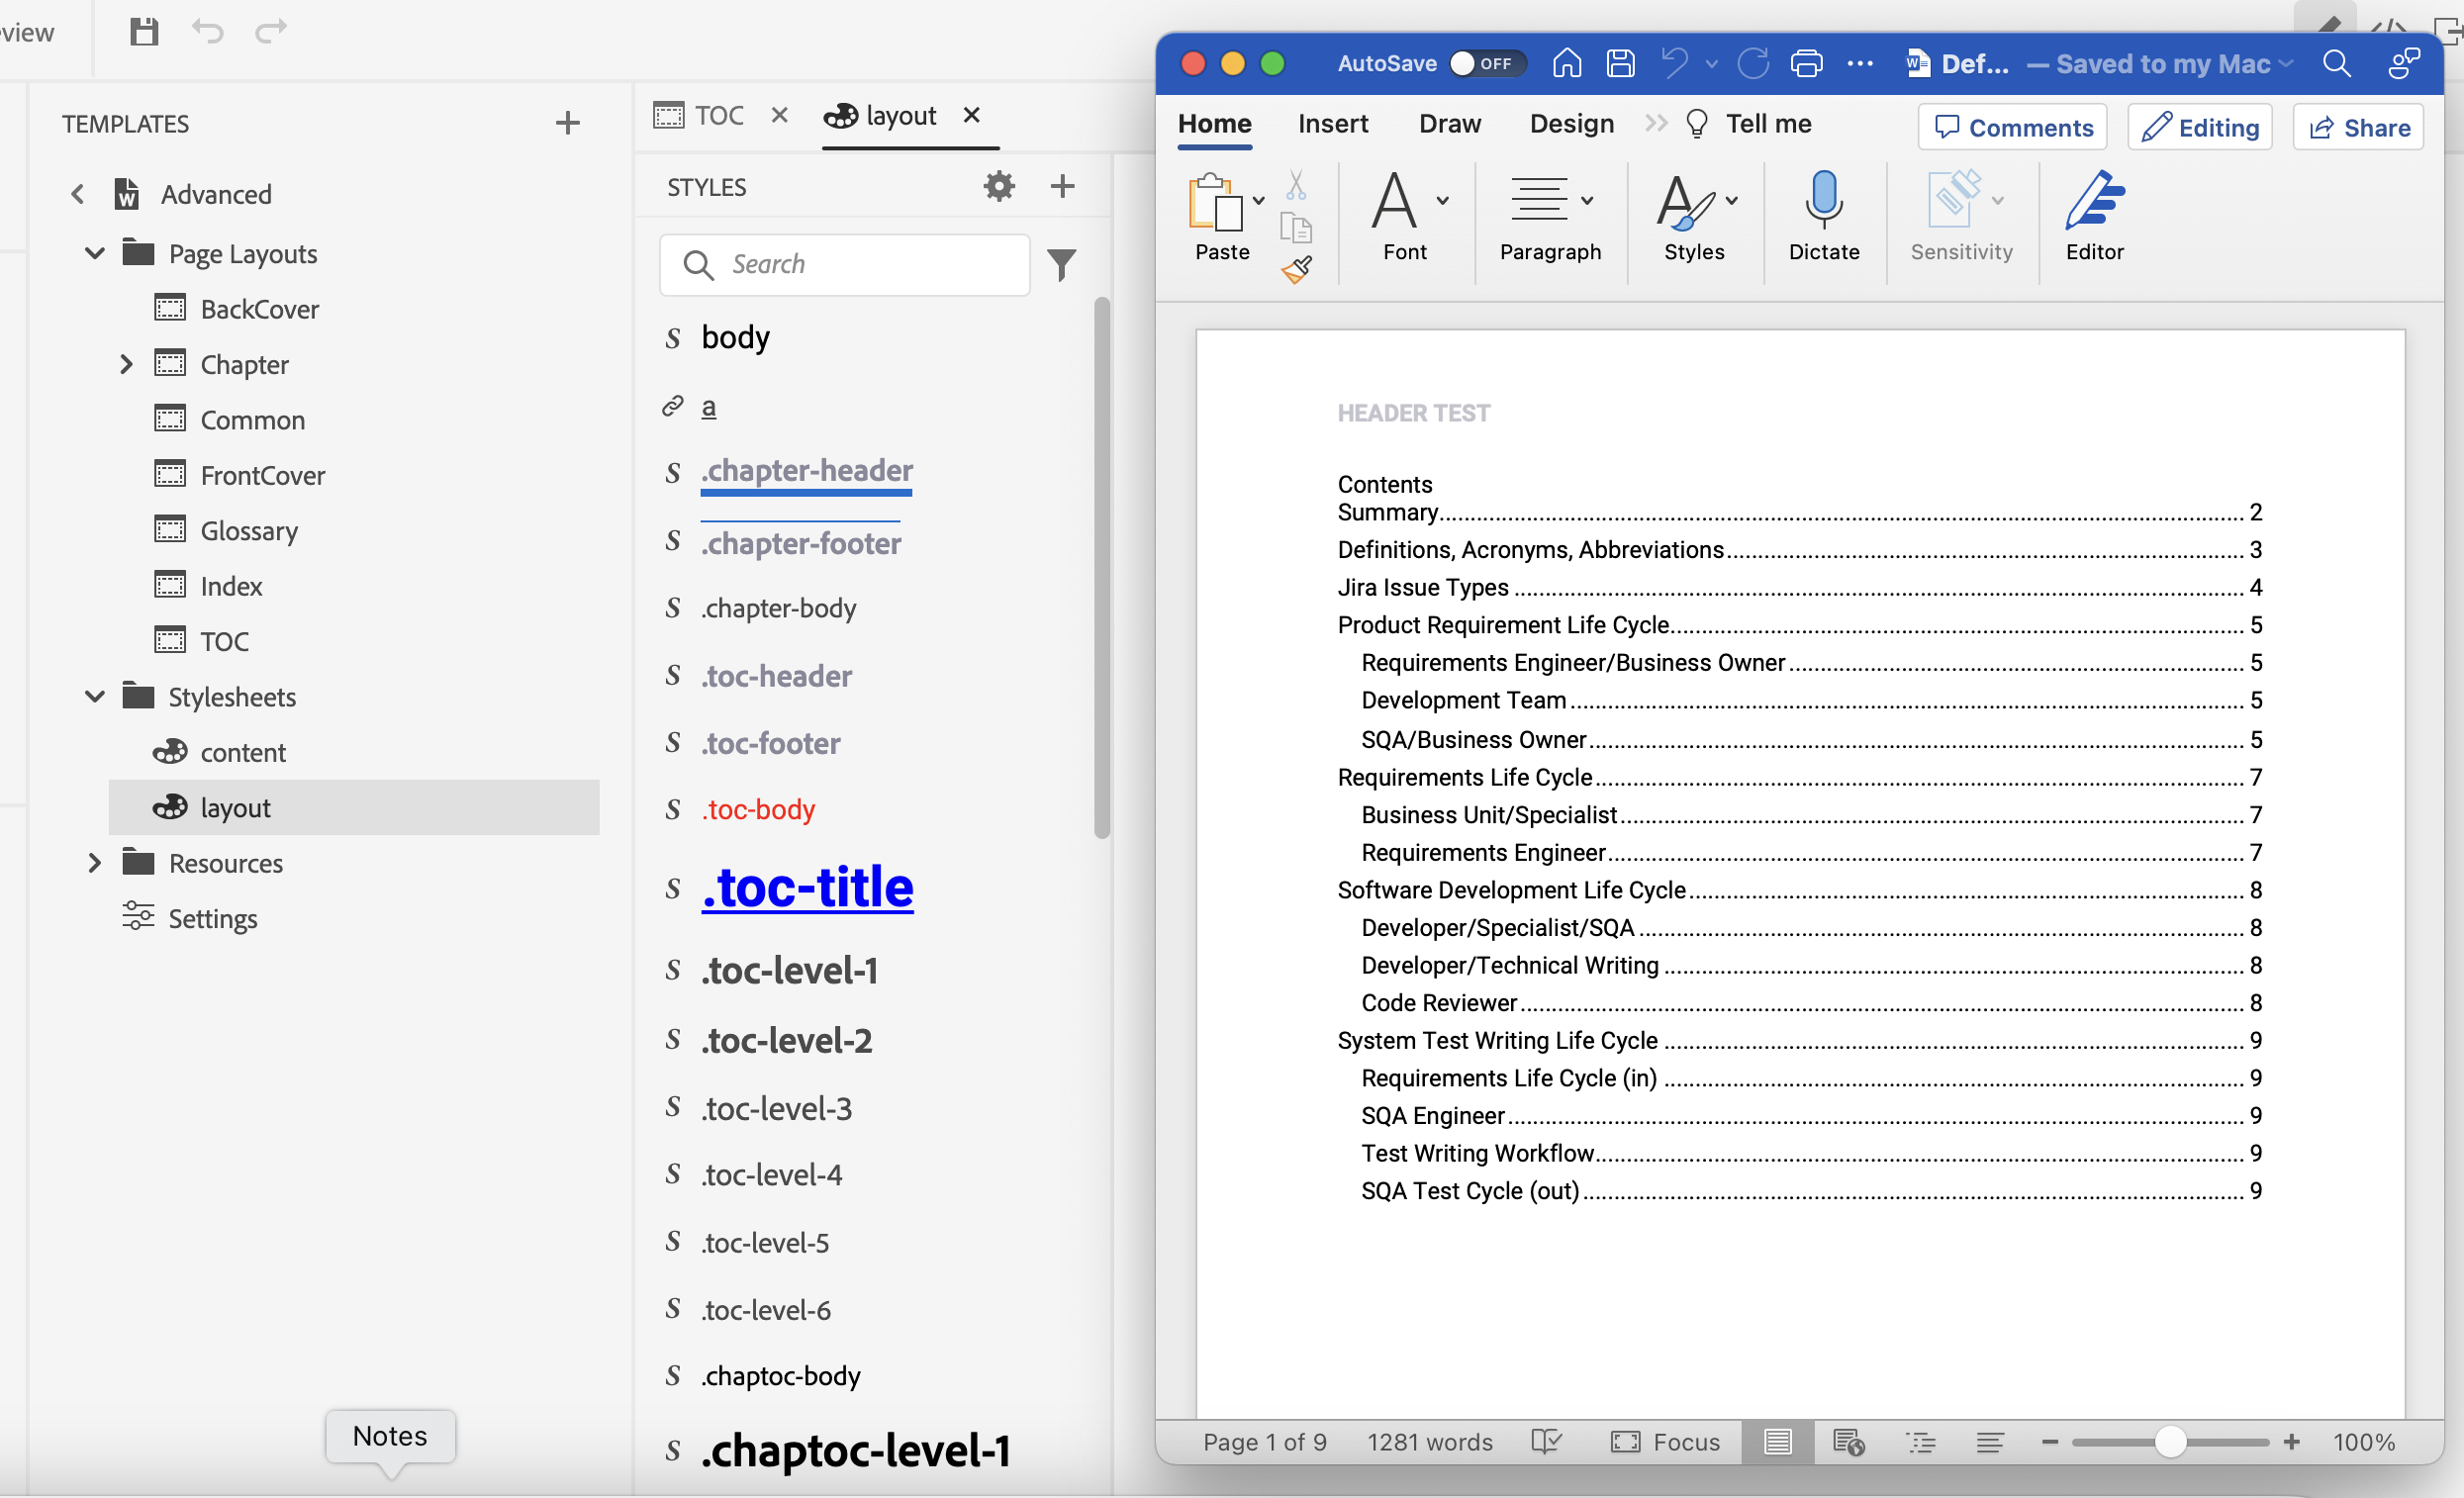Expand the Chapter layout item
The height and width of the screenshot is (1498, 2464).
pyautogui.click(x=126, y=364)
